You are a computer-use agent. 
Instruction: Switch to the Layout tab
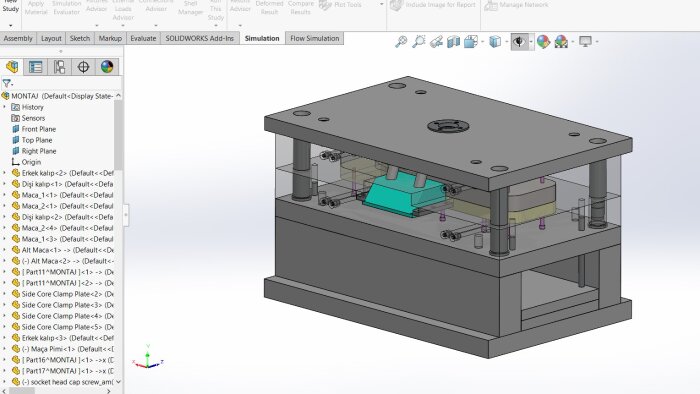point(51,38)
